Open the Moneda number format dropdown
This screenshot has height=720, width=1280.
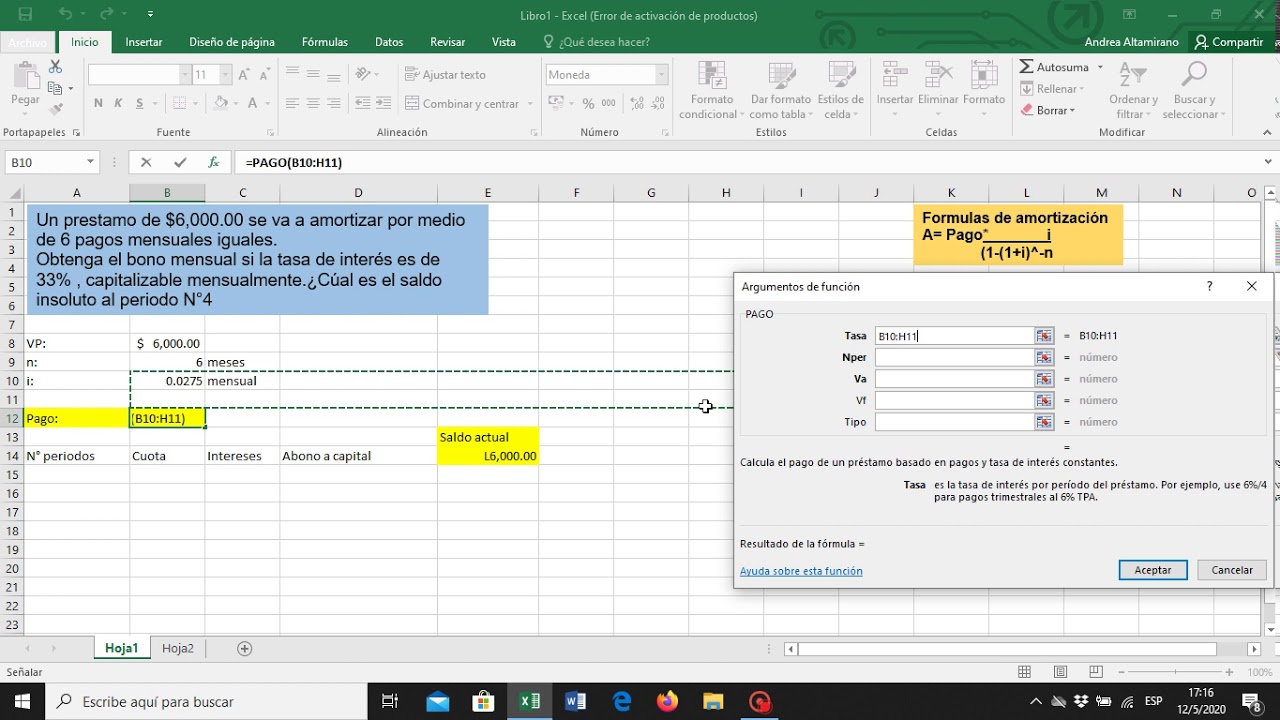661,75
